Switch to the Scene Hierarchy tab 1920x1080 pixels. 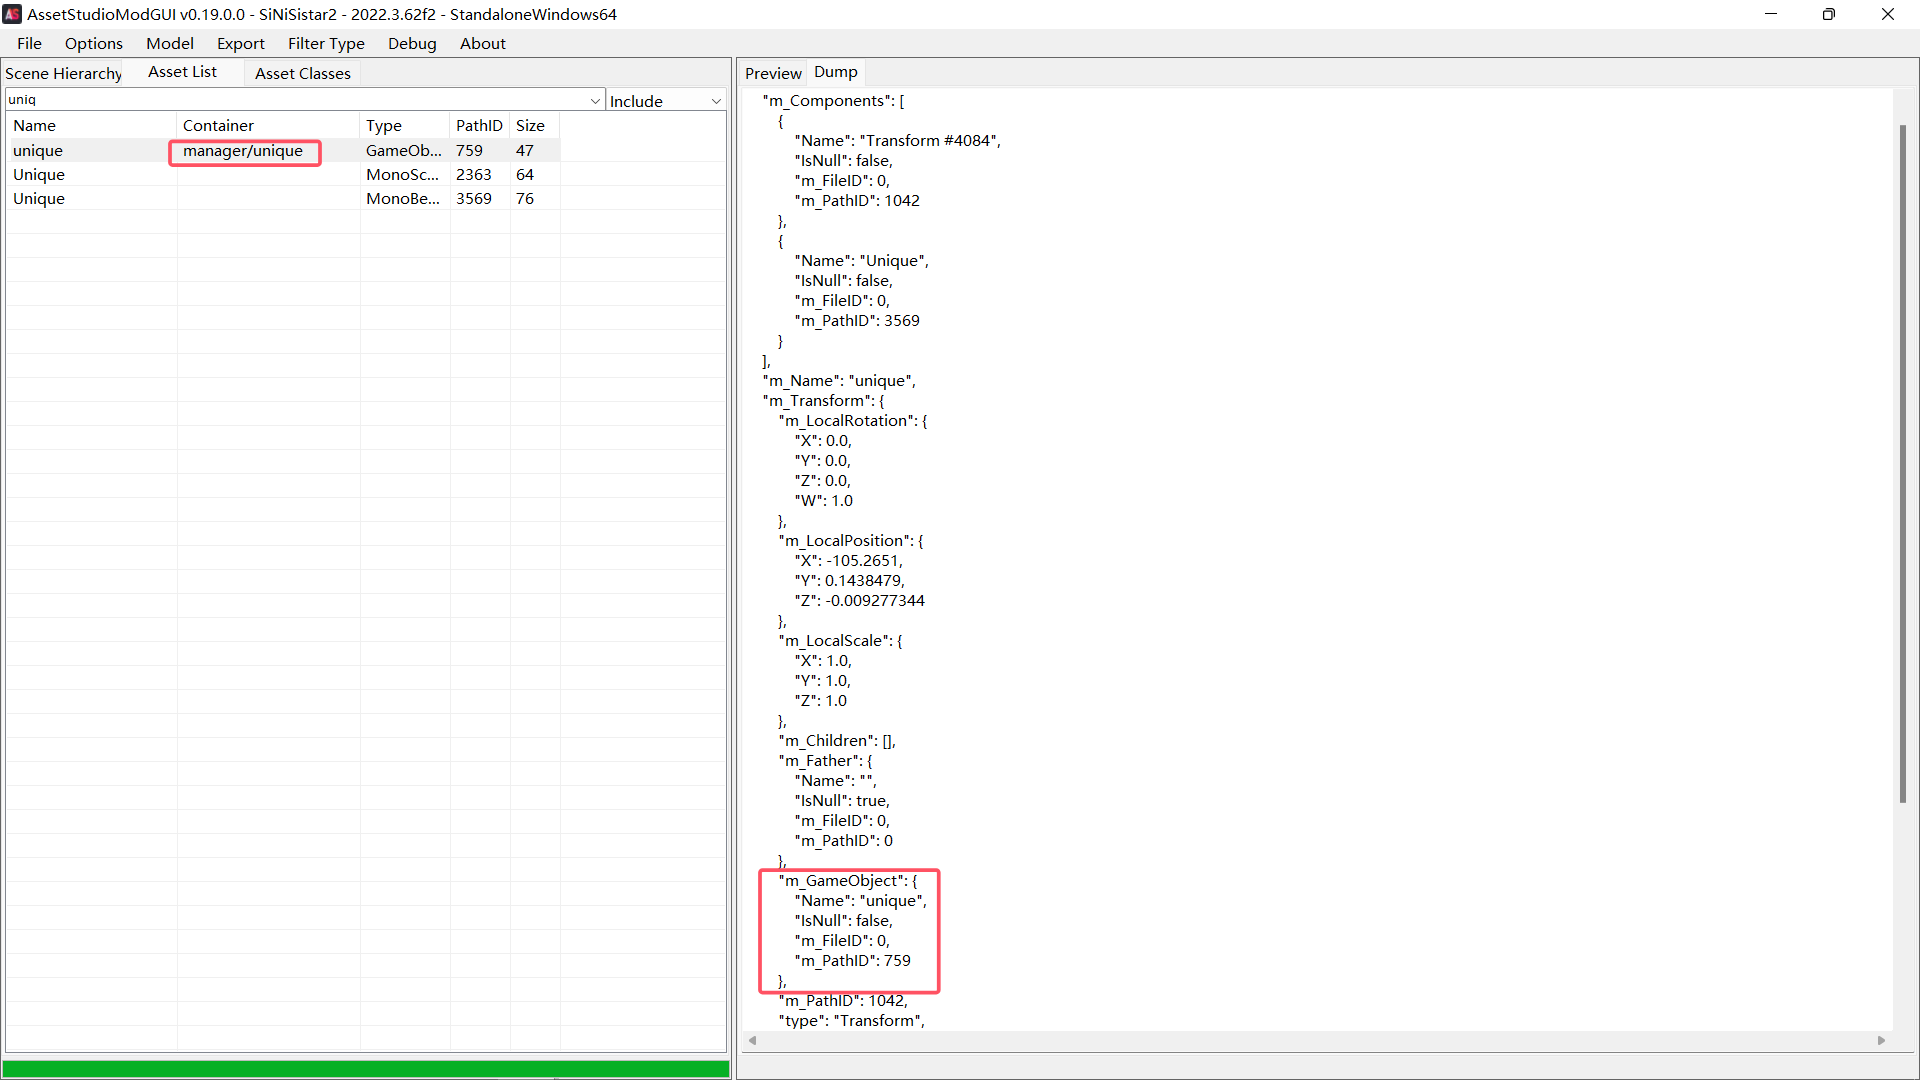tap(63, 73)
